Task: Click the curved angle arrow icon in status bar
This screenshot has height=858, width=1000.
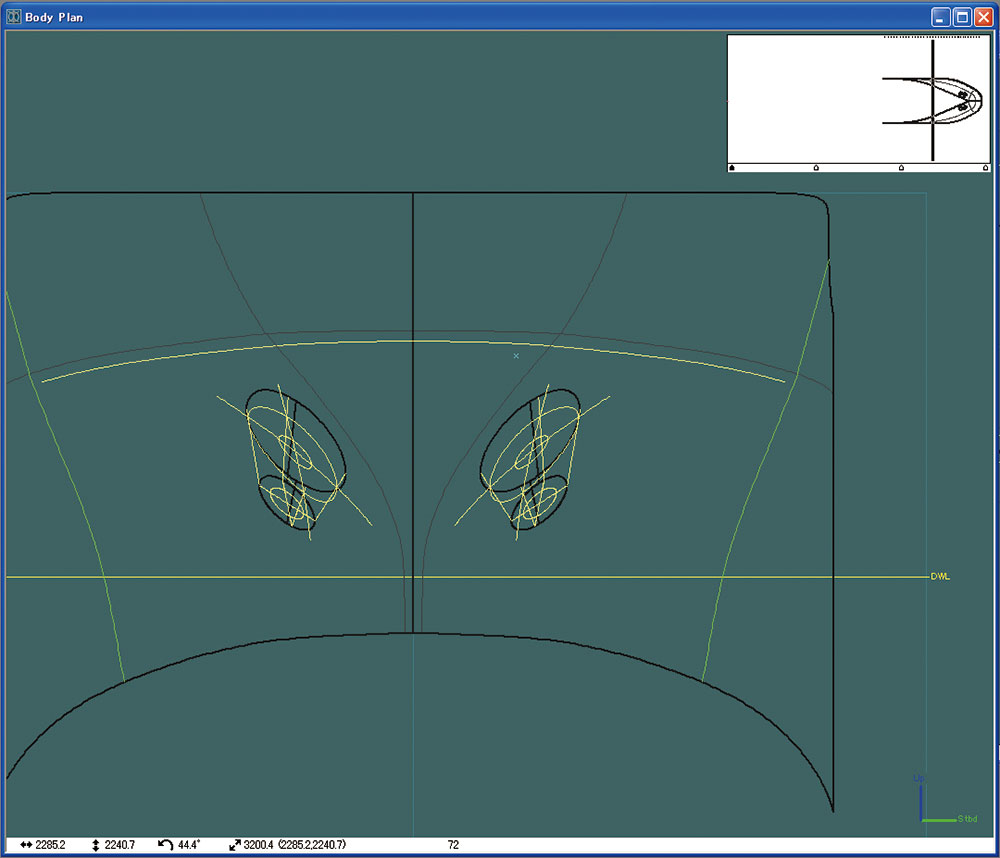Action: pos(165,845)
